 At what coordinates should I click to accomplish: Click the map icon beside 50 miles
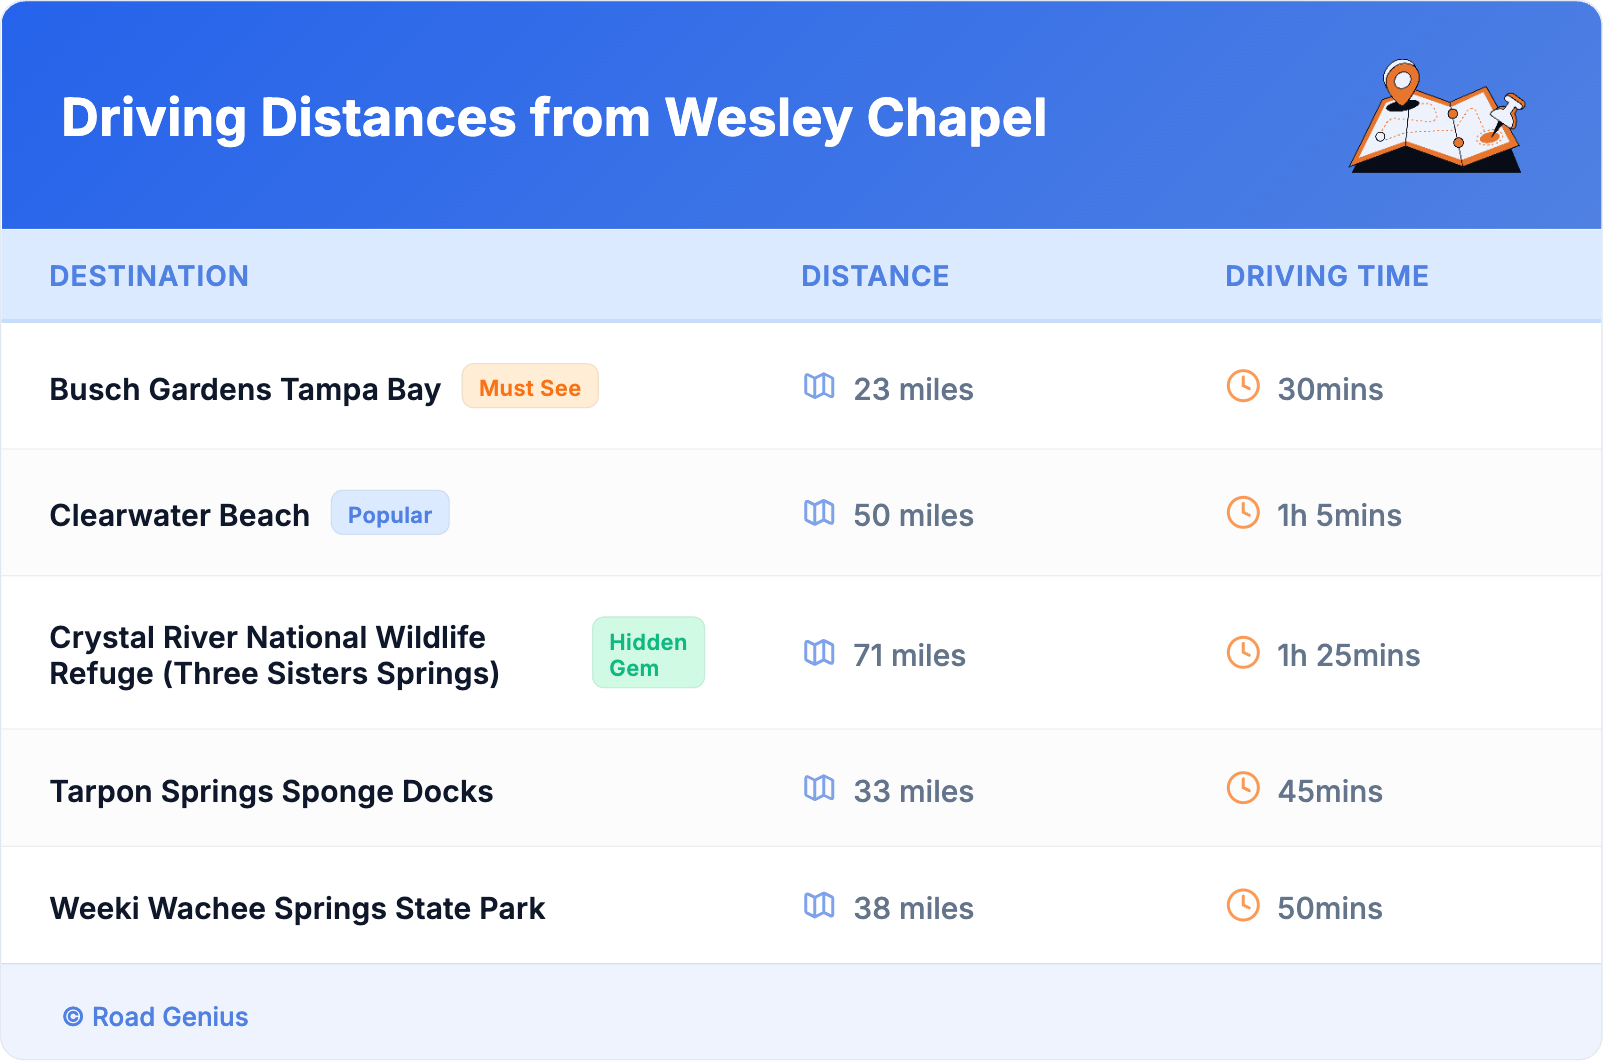pos(819,513)
